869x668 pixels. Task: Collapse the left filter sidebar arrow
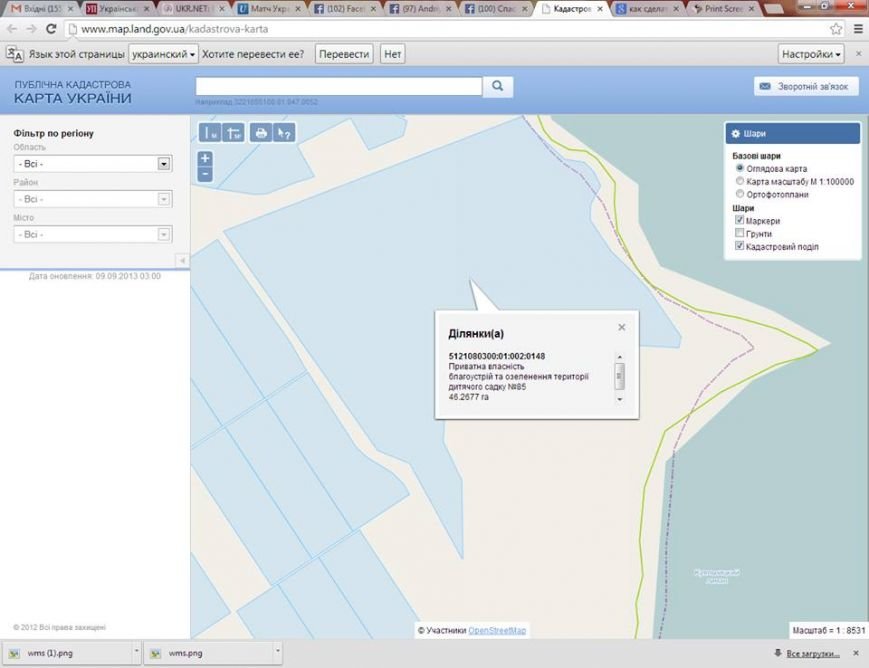[182, 261]
